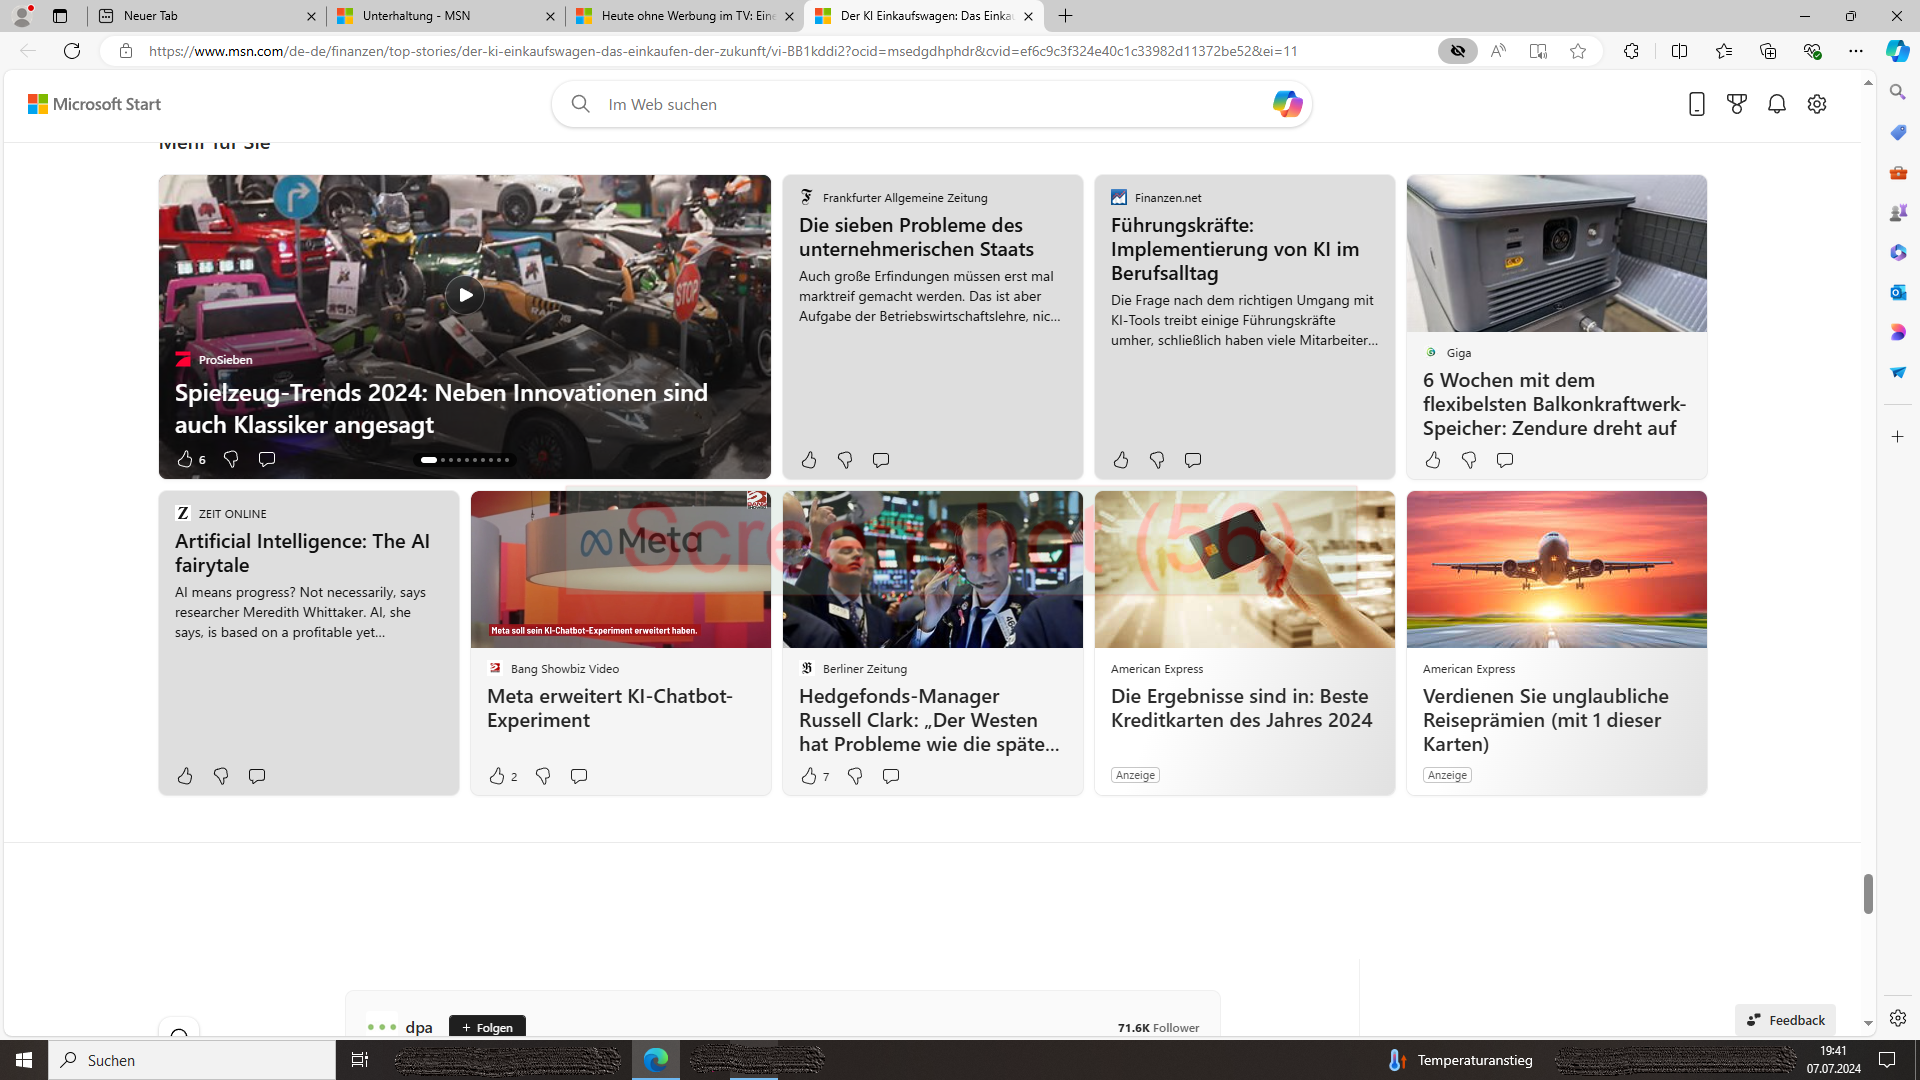
Task: Open browser Extensions puzzle icon
Action: (x=1631, y=51)
